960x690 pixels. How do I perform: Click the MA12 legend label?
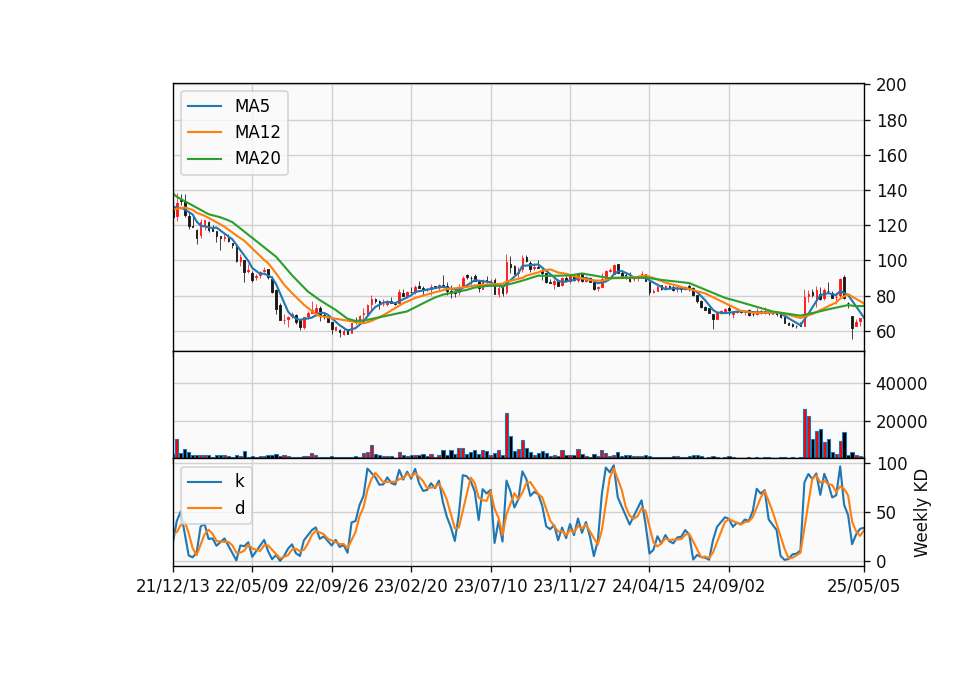point(257,132)
